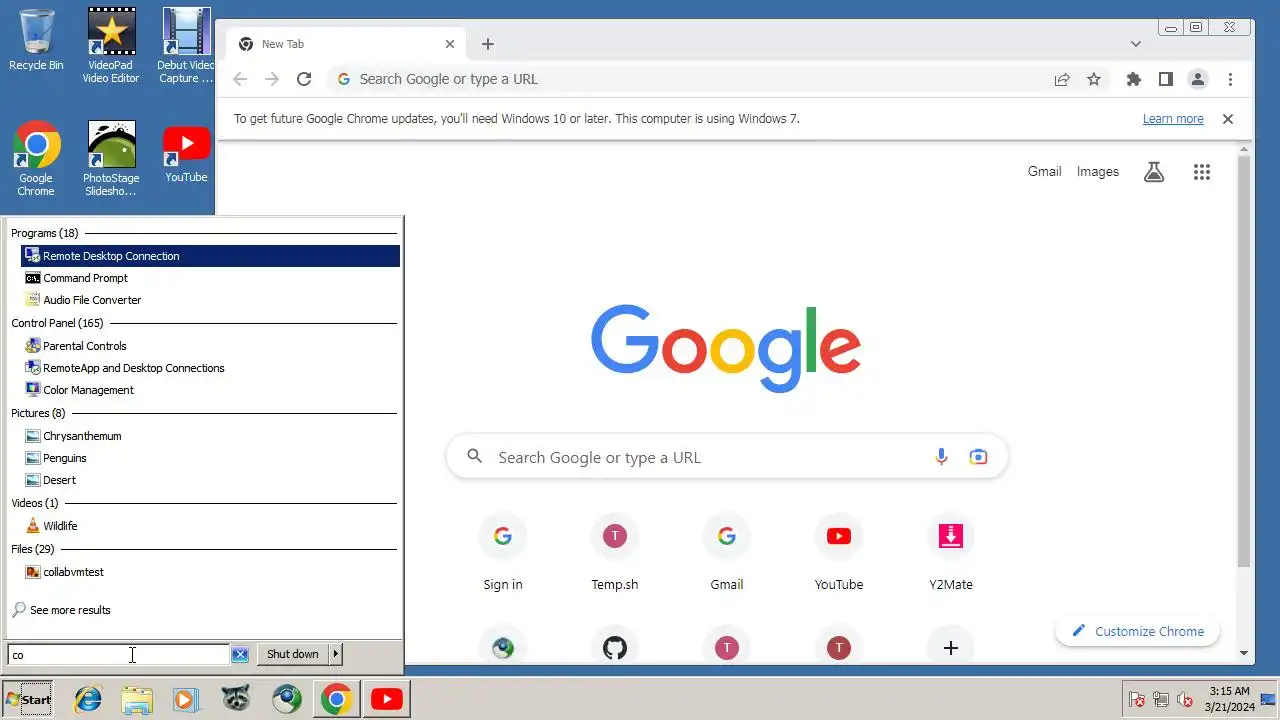Click Chrome's forward arrow
1280x720 pixels.
[x=272, y=79]
